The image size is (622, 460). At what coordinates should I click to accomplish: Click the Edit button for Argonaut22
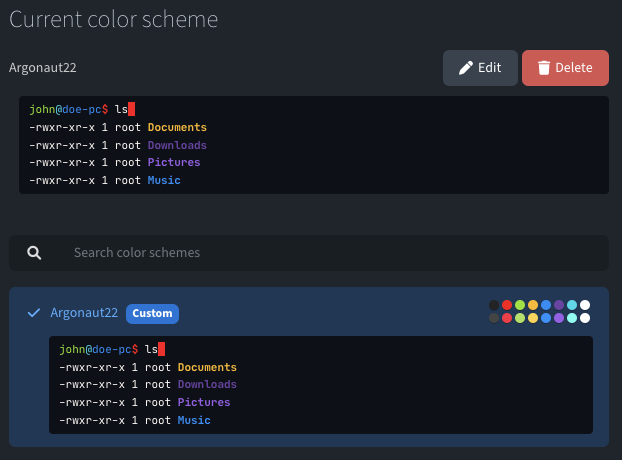[x=480, y=68]
